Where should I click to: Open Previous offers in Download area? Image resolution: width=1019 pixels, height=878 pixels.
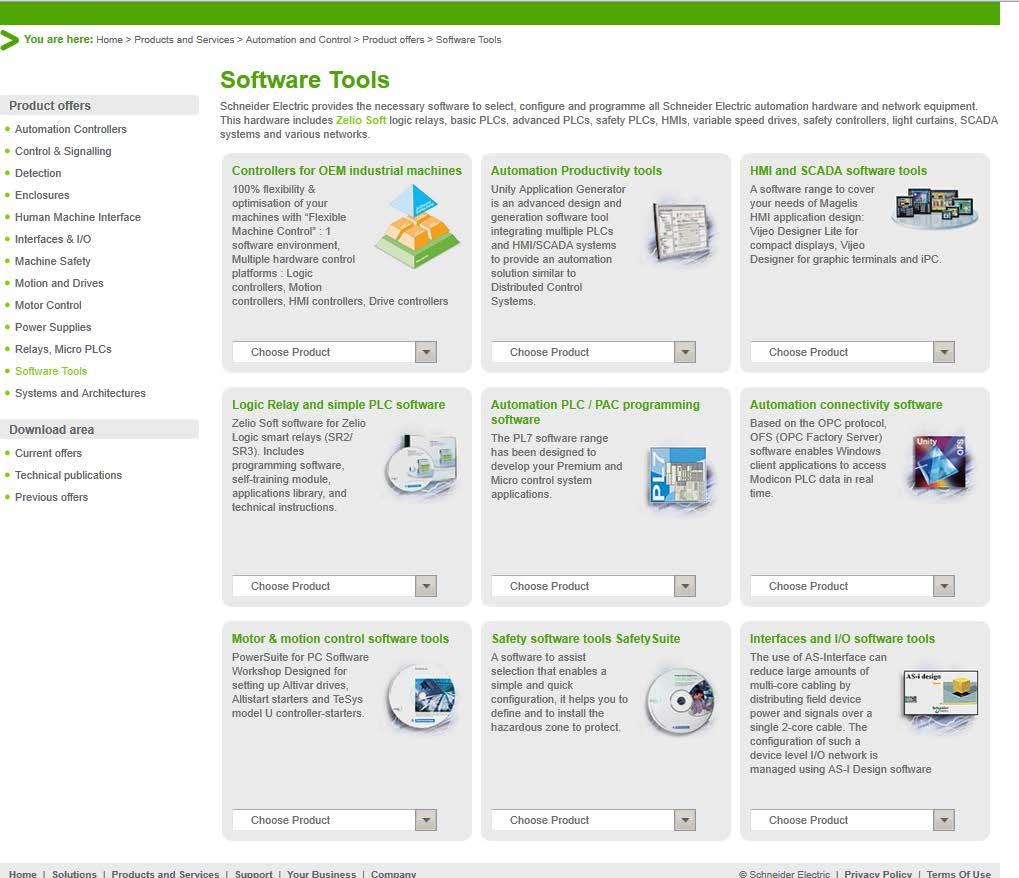[51, 498]
